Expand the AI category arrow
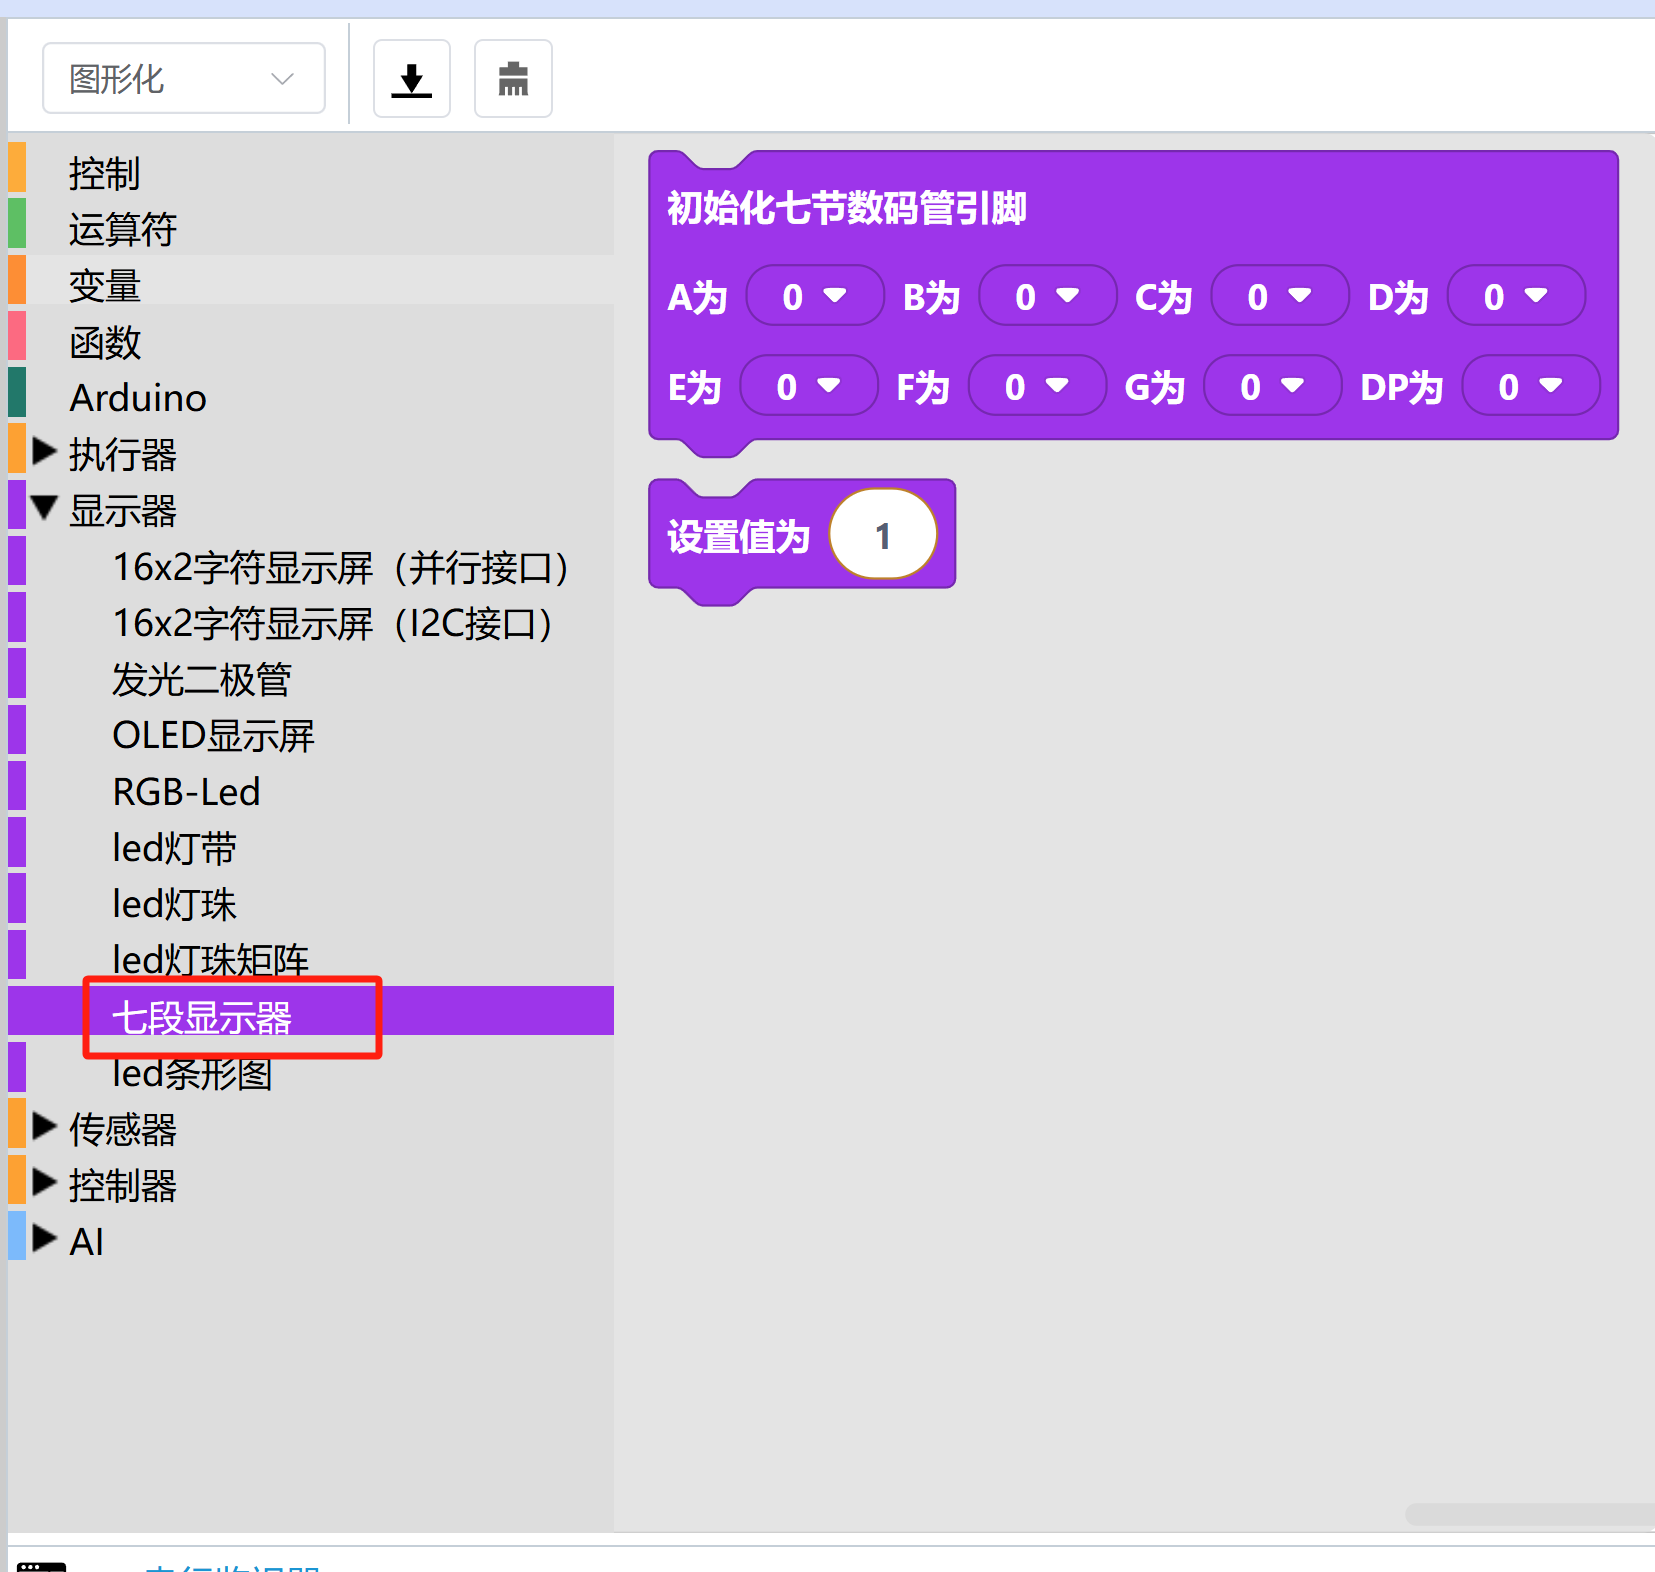 click(44, 1239)
